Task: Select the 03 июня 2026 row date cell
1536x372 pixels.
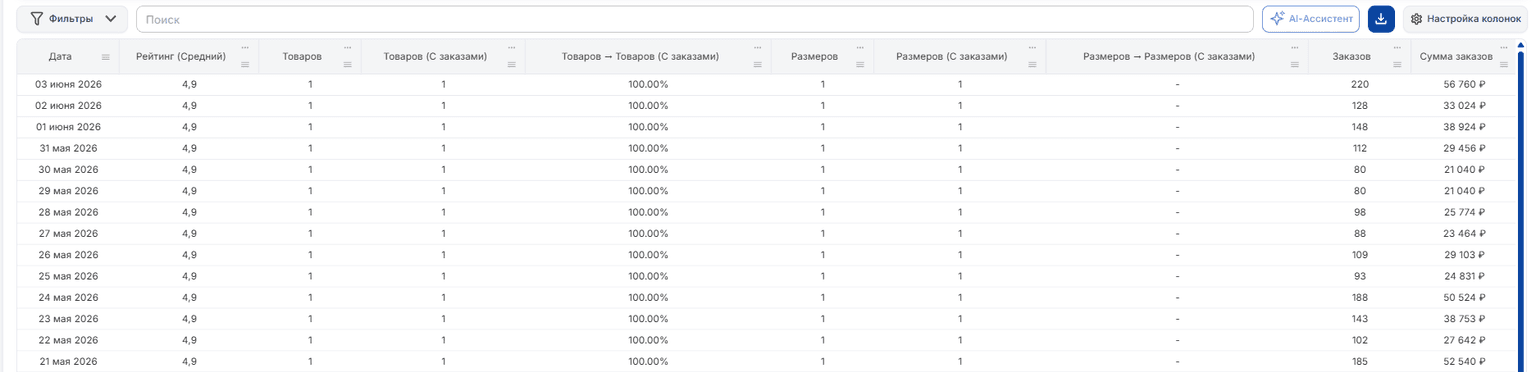Action: click(68, 84)
